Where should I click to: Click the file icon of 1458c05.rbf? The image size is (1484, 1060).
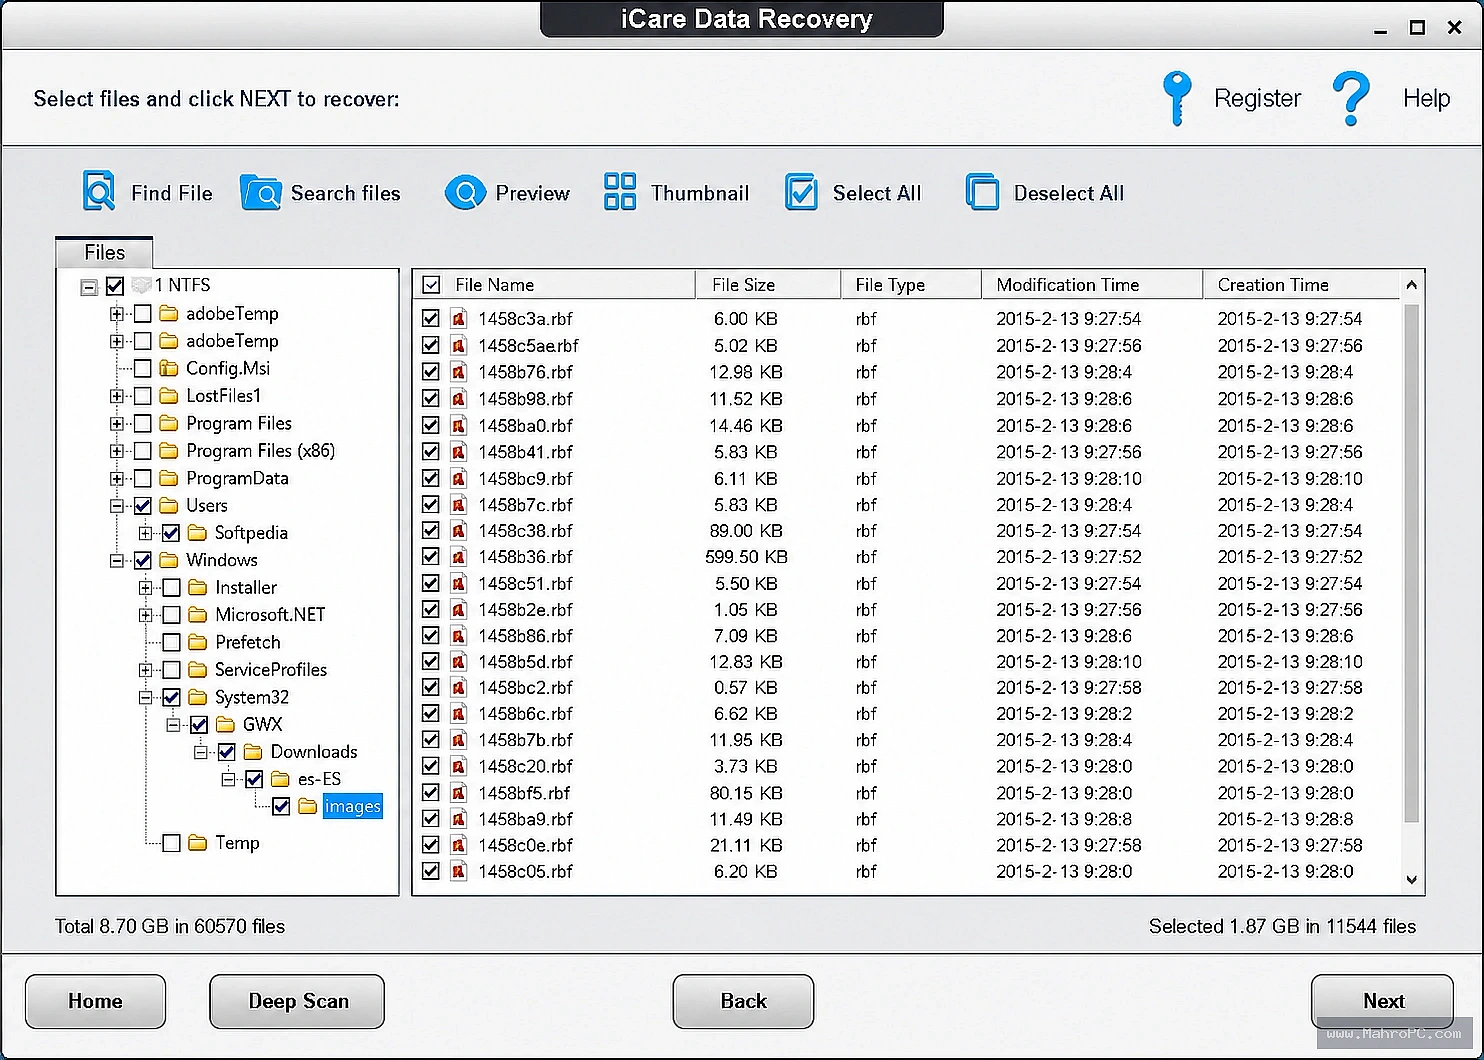(x=459, y=871)
